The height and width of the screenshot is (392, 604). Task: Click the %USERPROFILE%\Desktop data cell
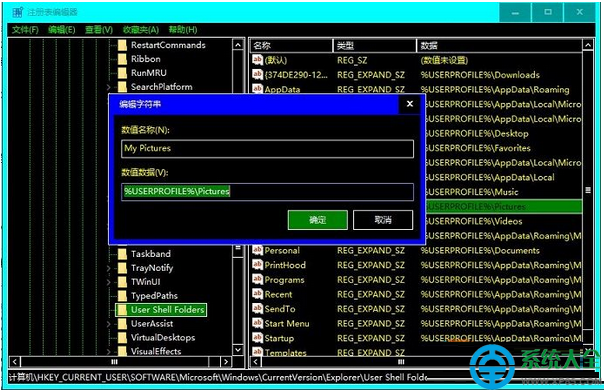click(x=477, y=133)
